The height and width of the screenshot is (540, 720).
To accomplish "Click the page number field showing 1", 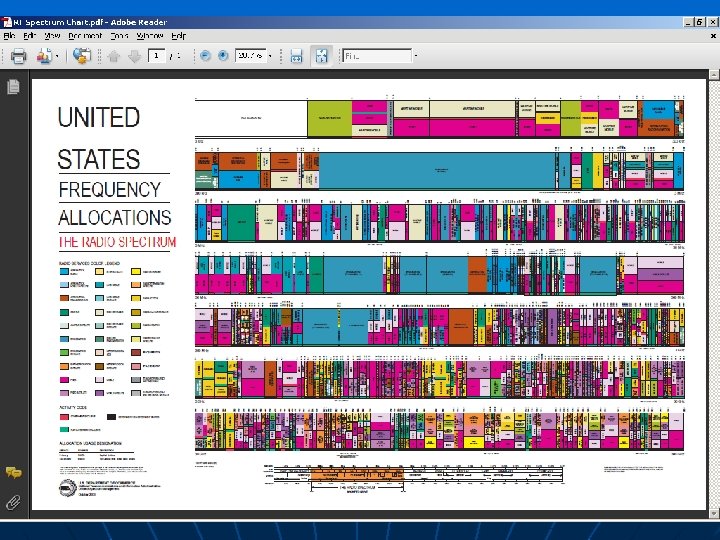I will pyautogui.click(x=157, y=56).
